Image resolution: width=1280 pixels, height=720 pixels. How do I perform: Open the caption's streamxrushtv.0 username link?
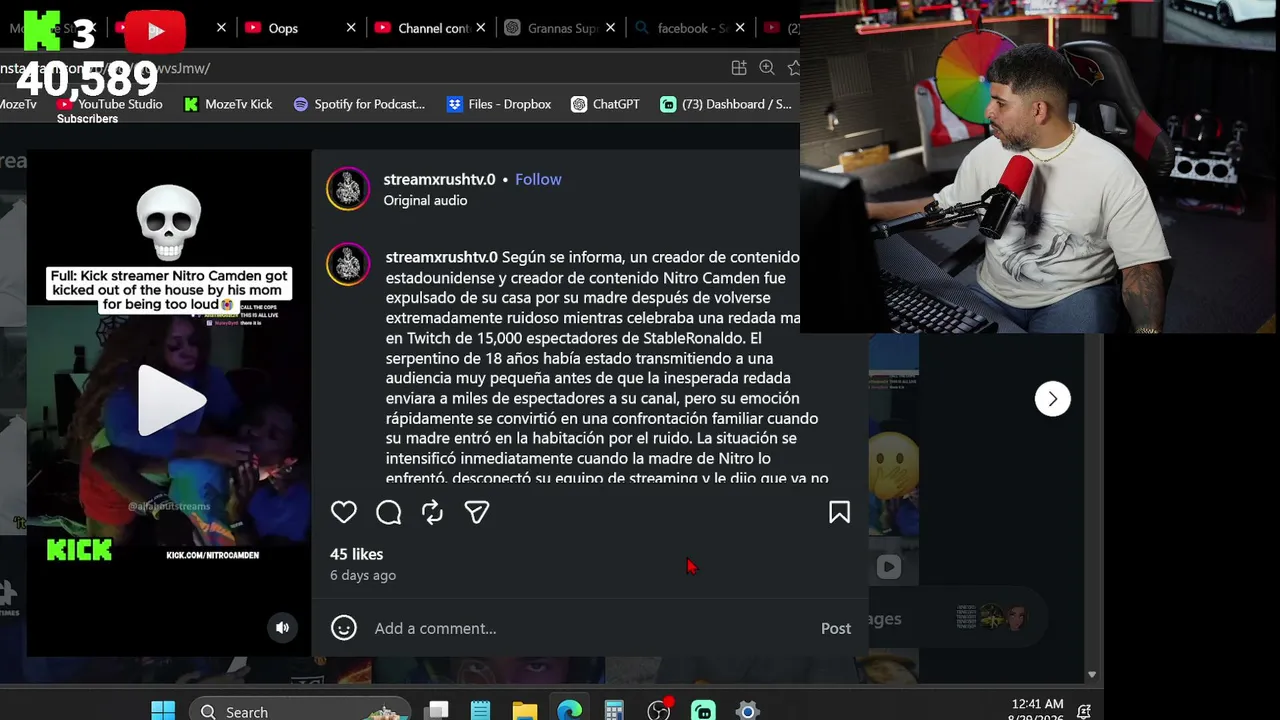pos(442,257)
